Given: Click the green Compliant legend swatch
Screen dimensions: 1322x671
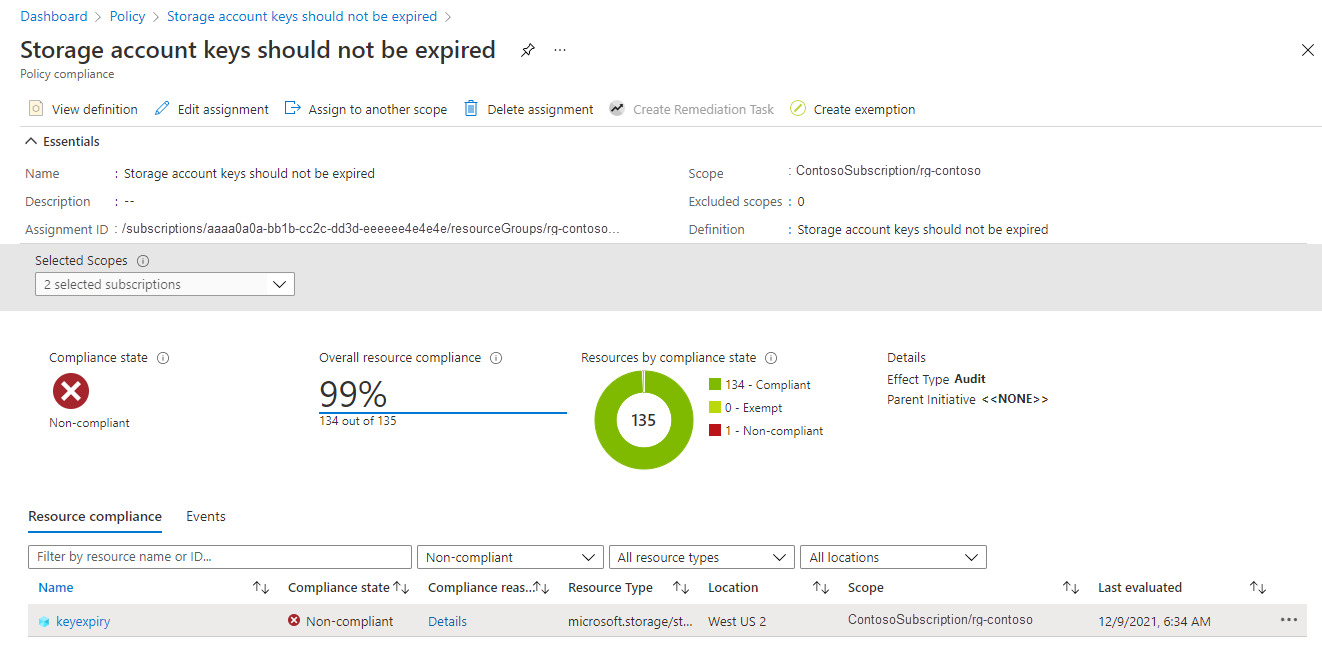Looking at the screenshot, I should [714, 384].
